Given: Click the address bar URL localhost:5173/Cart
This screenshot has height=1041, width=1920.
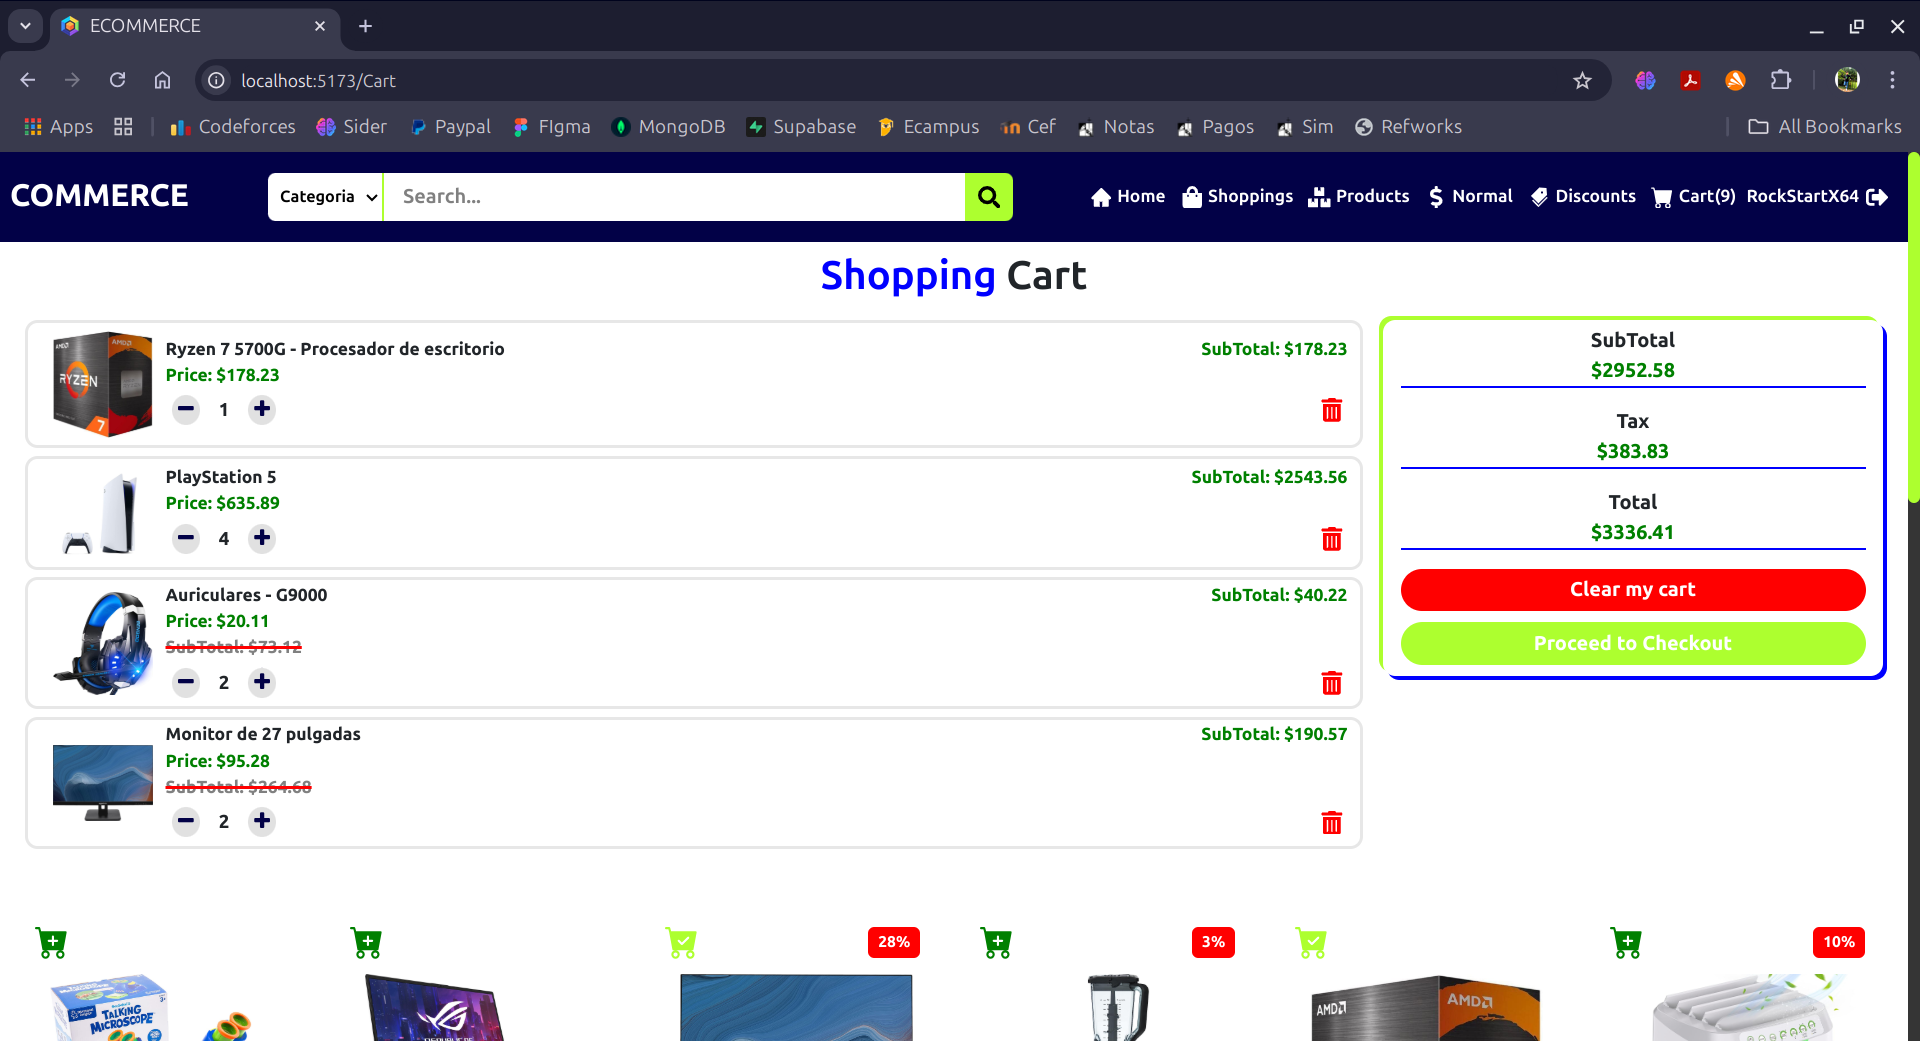Looking at the screenshot, I should (x=318, y=81).
